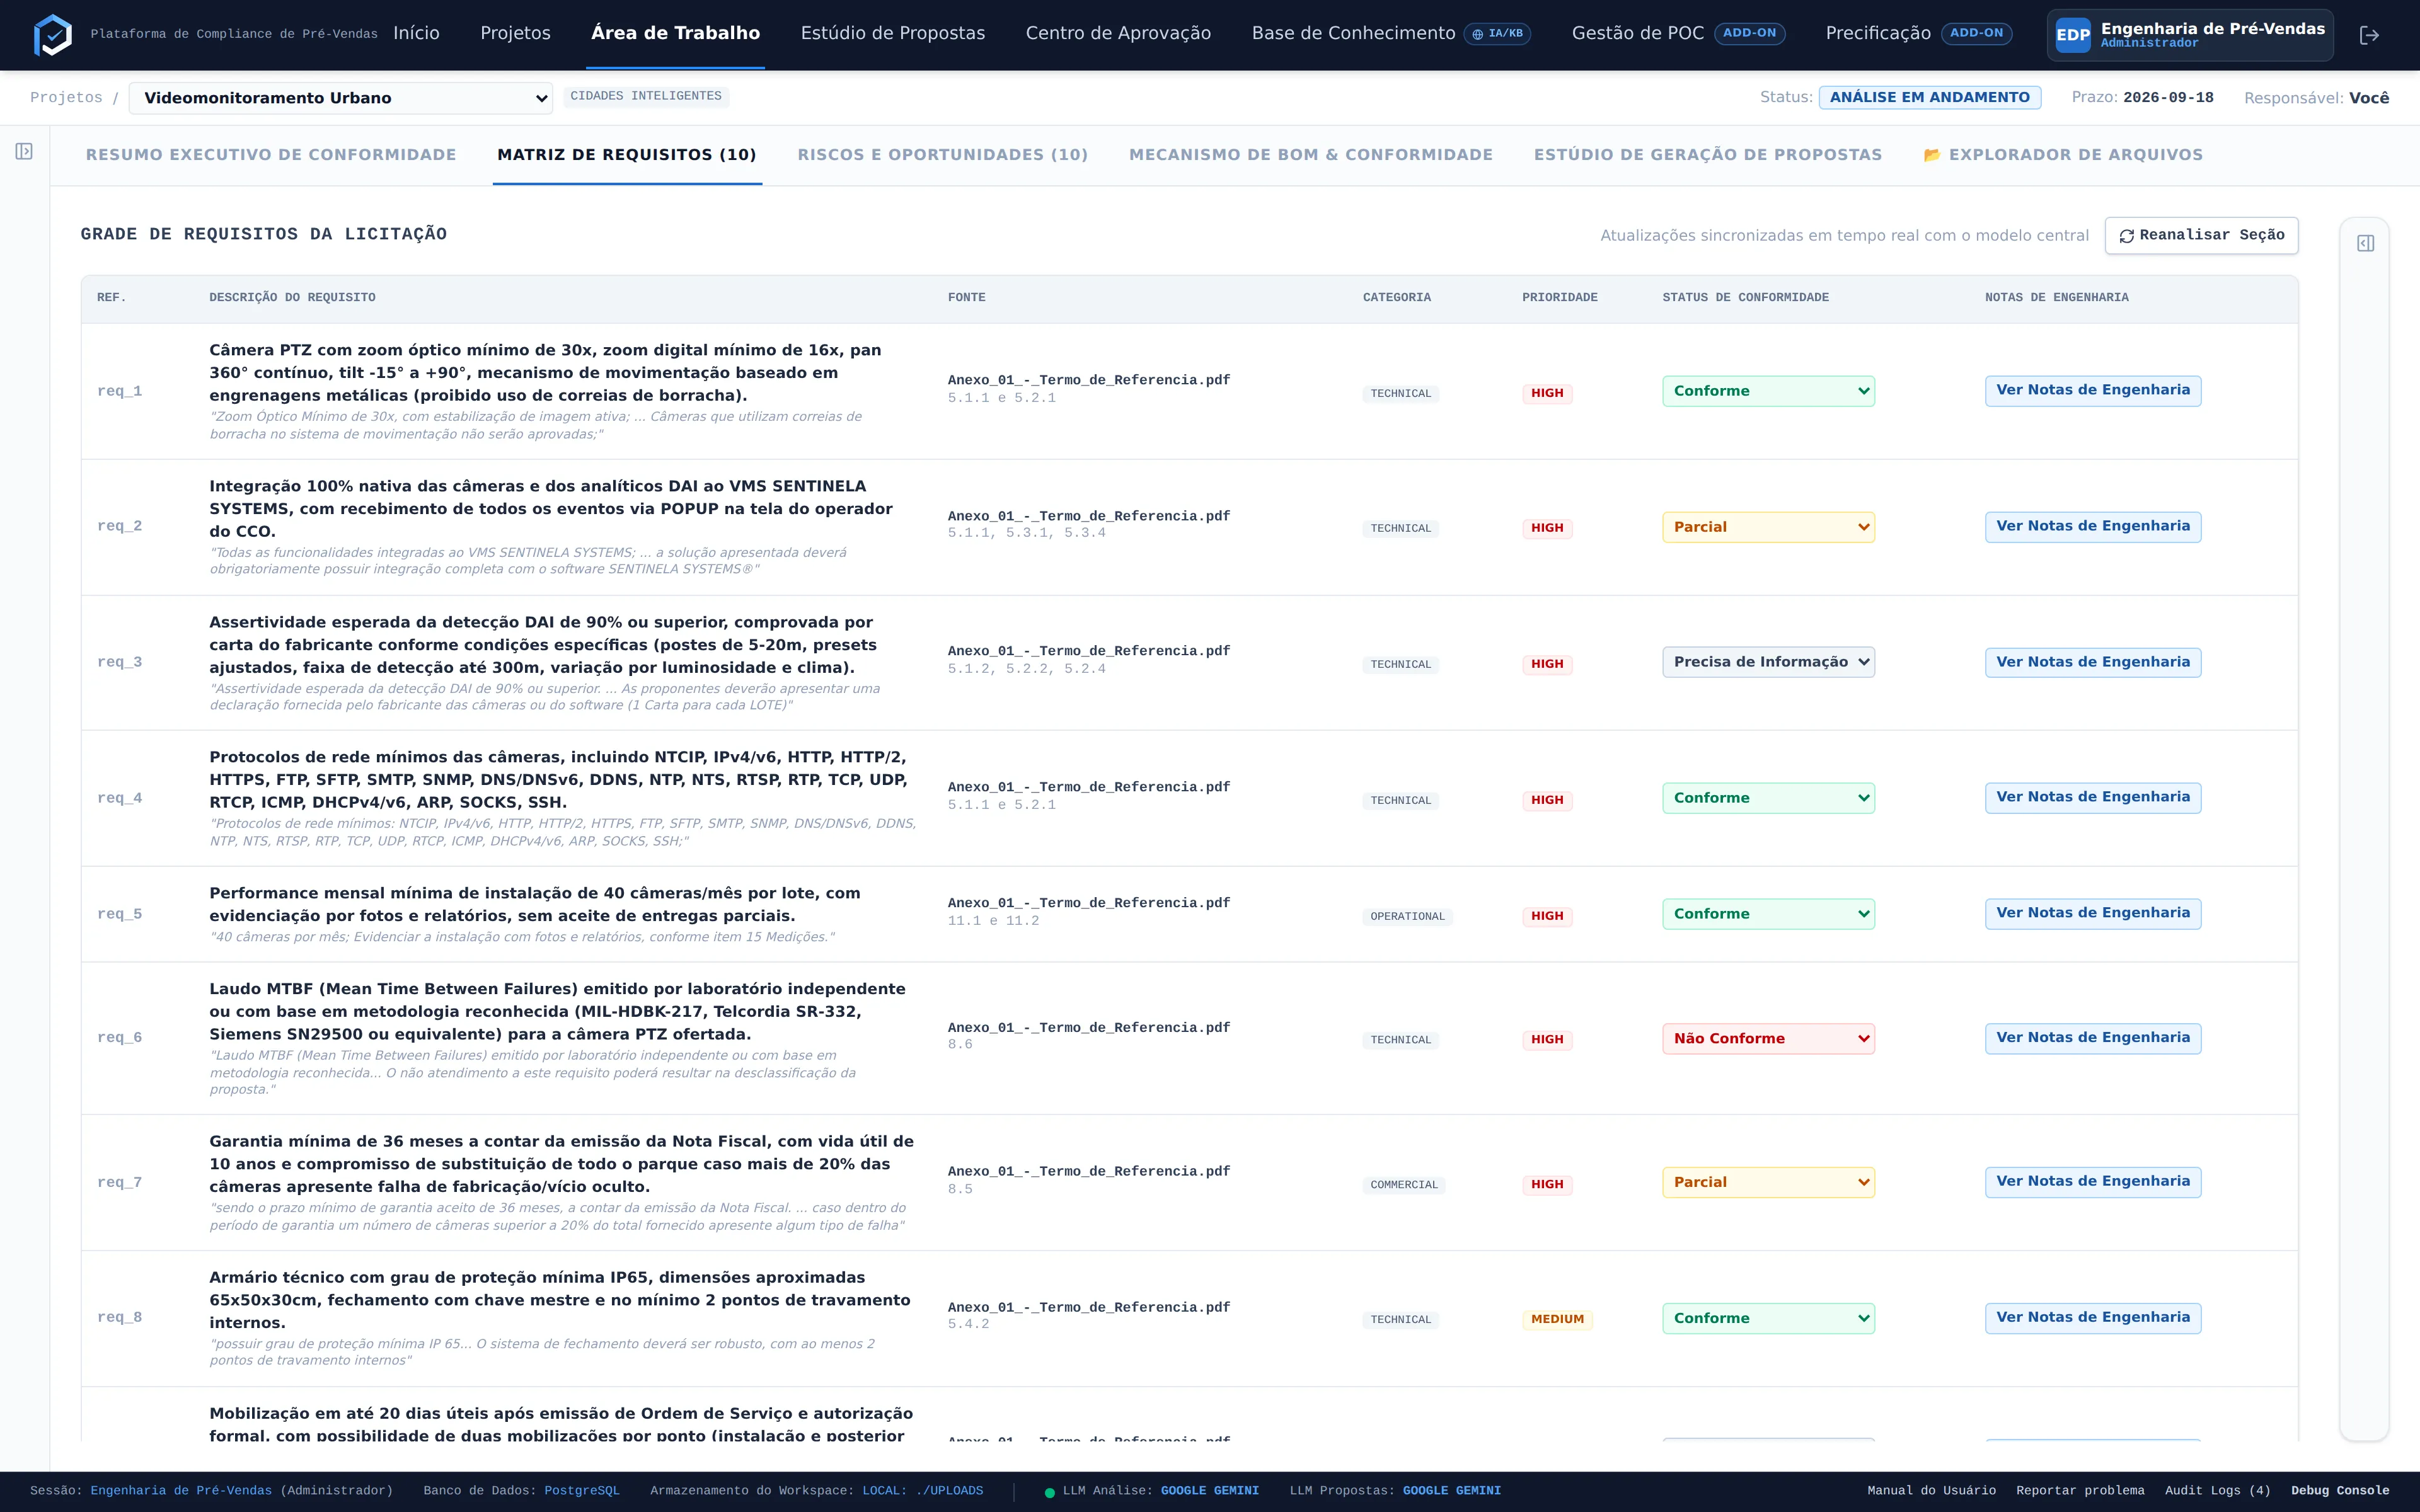Switch to Riscos e Oportunidades tab
2420x1512 pixels.
pyautogui.click(x=942, y=155)
